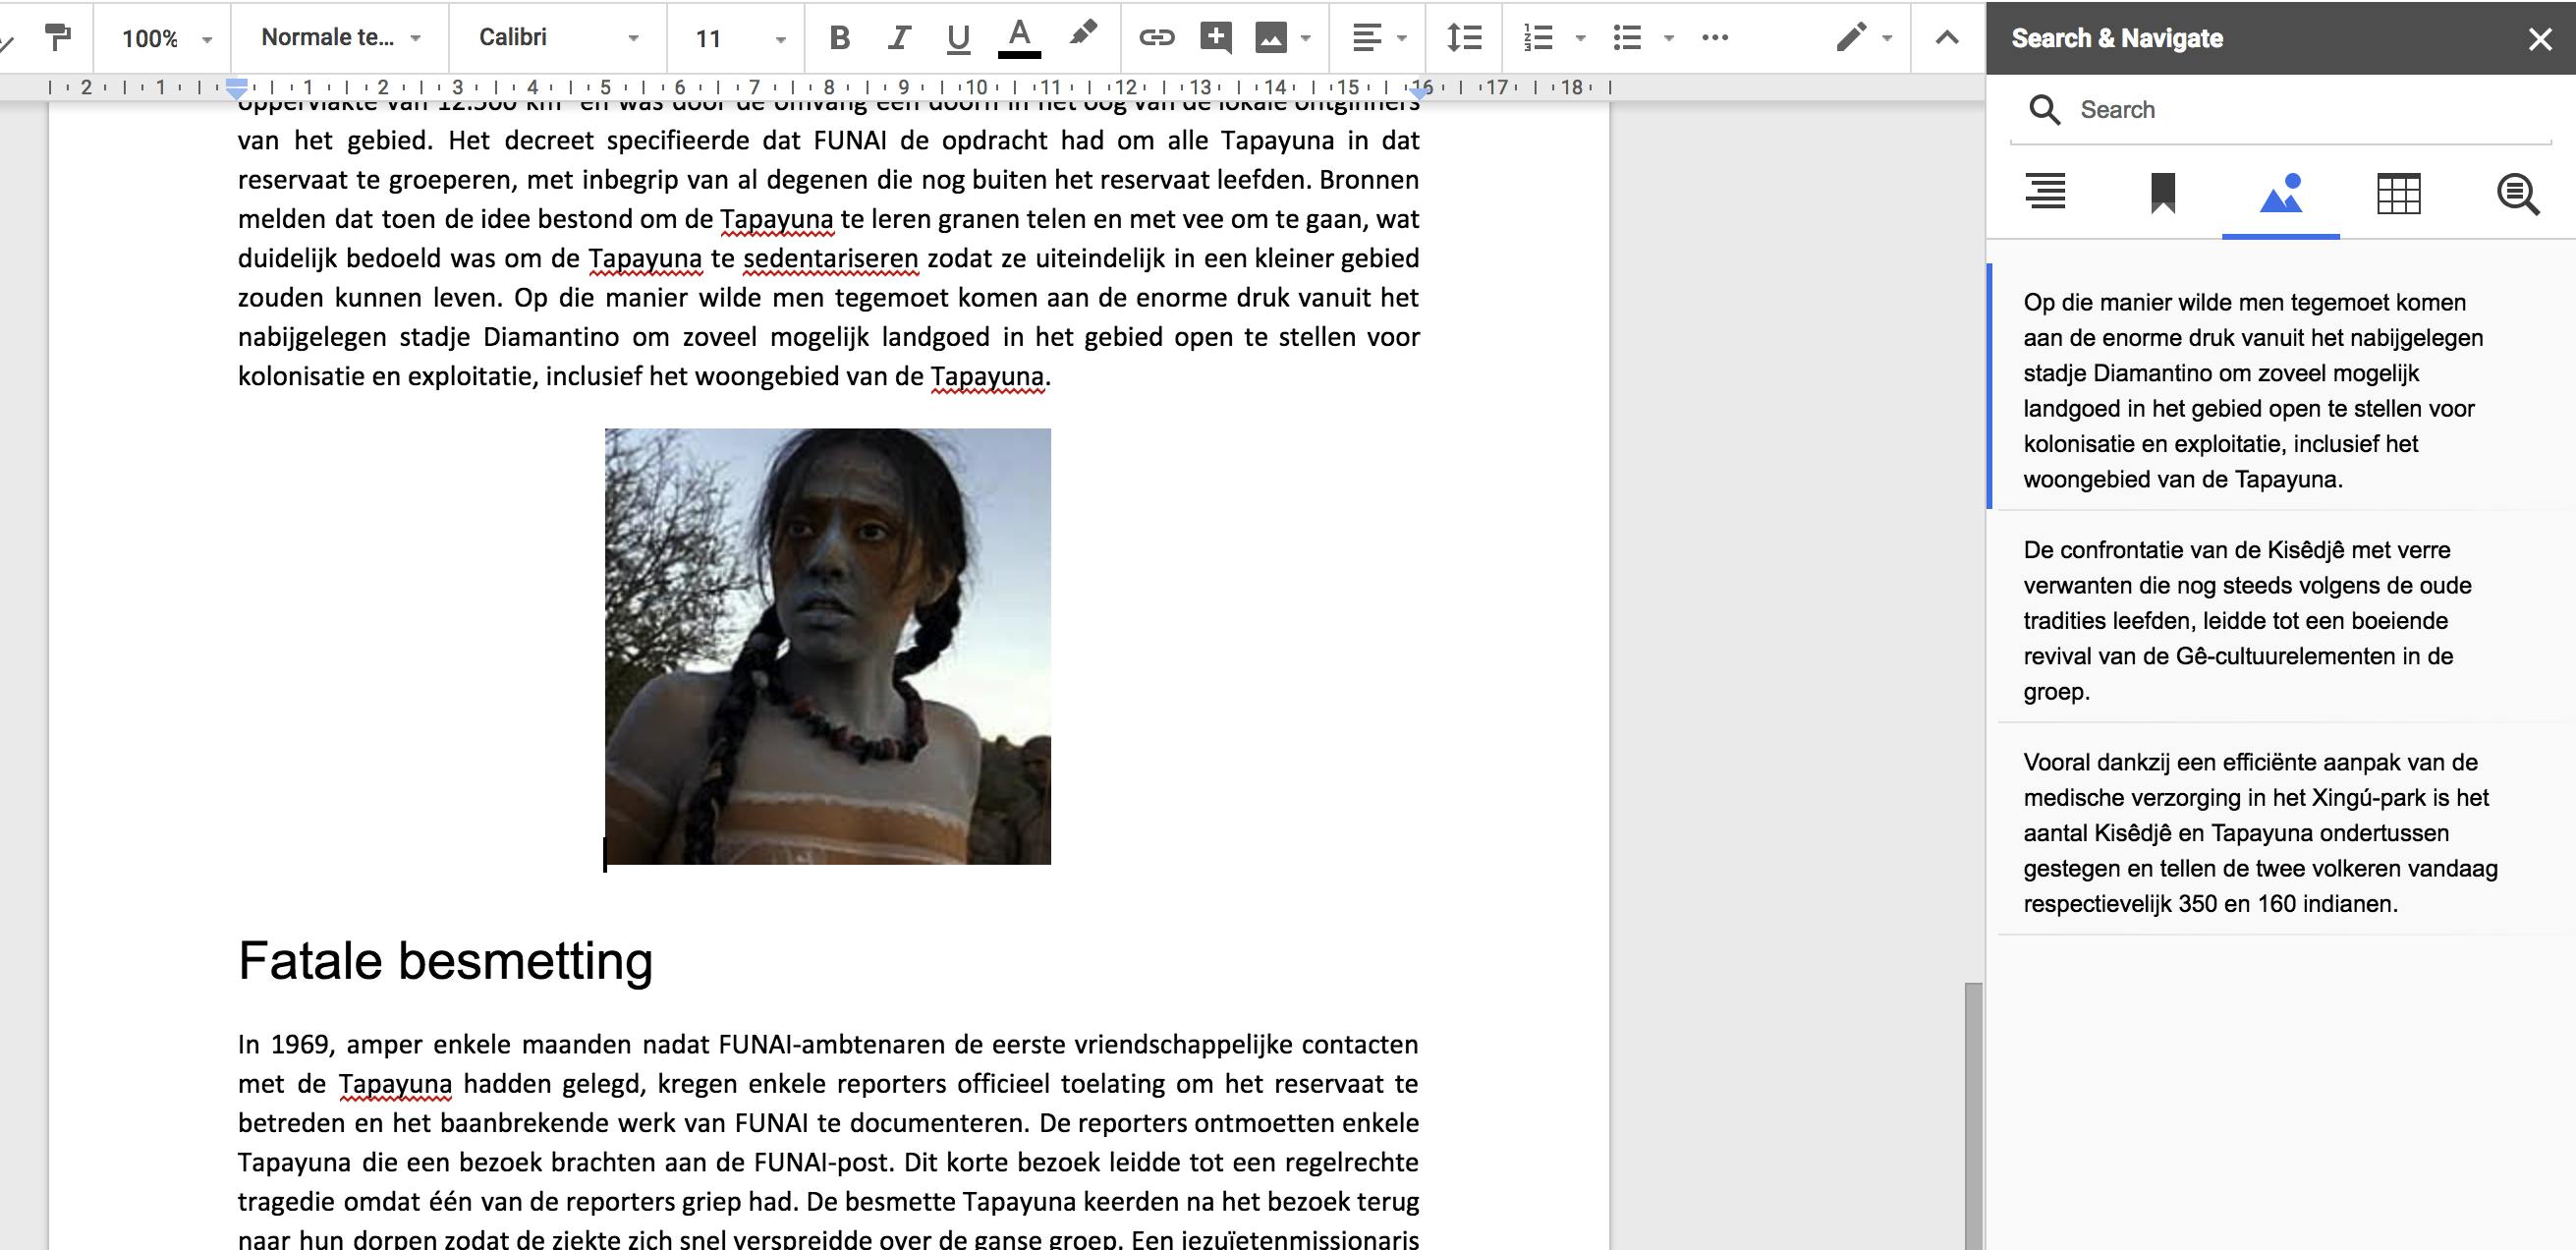Open more toolbar options ellipsis
The width and height of the screenshot is (2576, 1250).
click(x=1714, y=38)
